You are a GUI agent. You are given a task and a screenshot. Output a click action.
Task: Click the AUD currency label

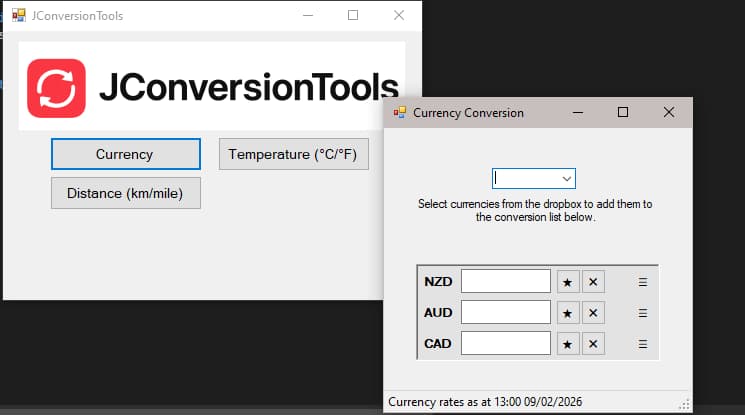438,313
